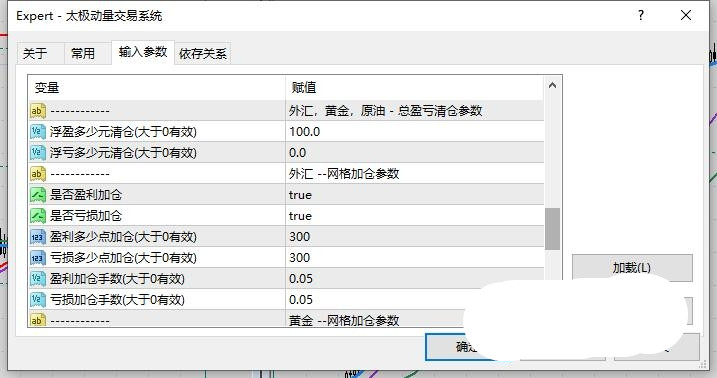Switch to the 关于 tab

(x=35, y=53)
